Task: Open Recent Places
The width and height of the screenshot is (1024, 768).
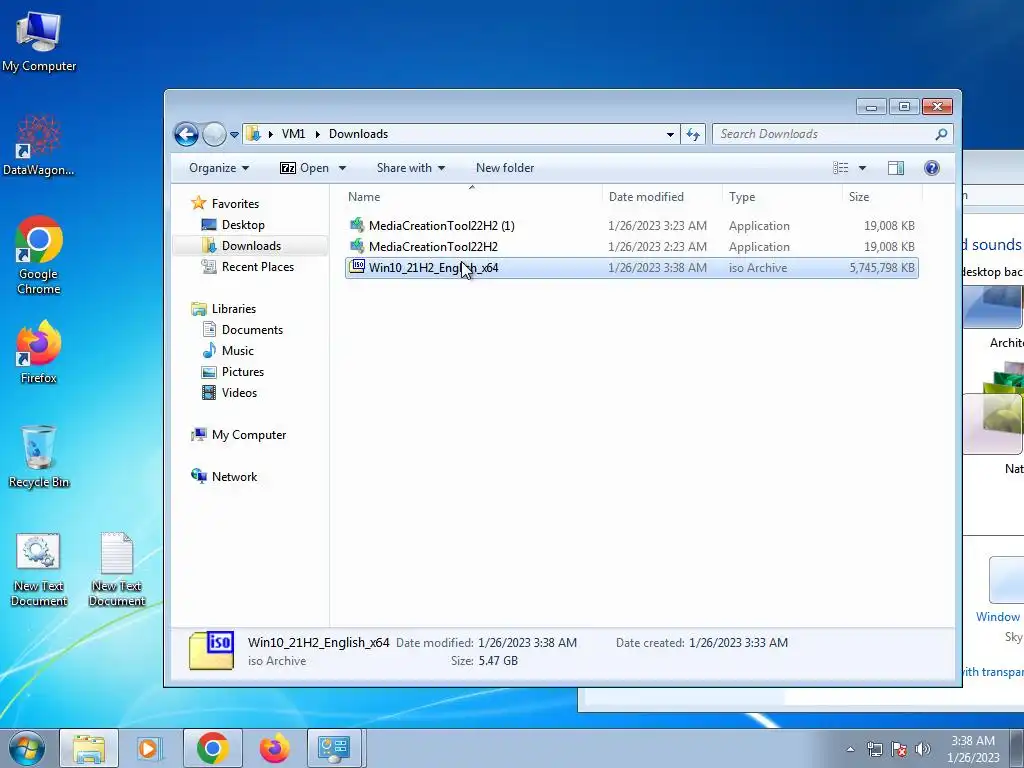Action: click(257, 266)
